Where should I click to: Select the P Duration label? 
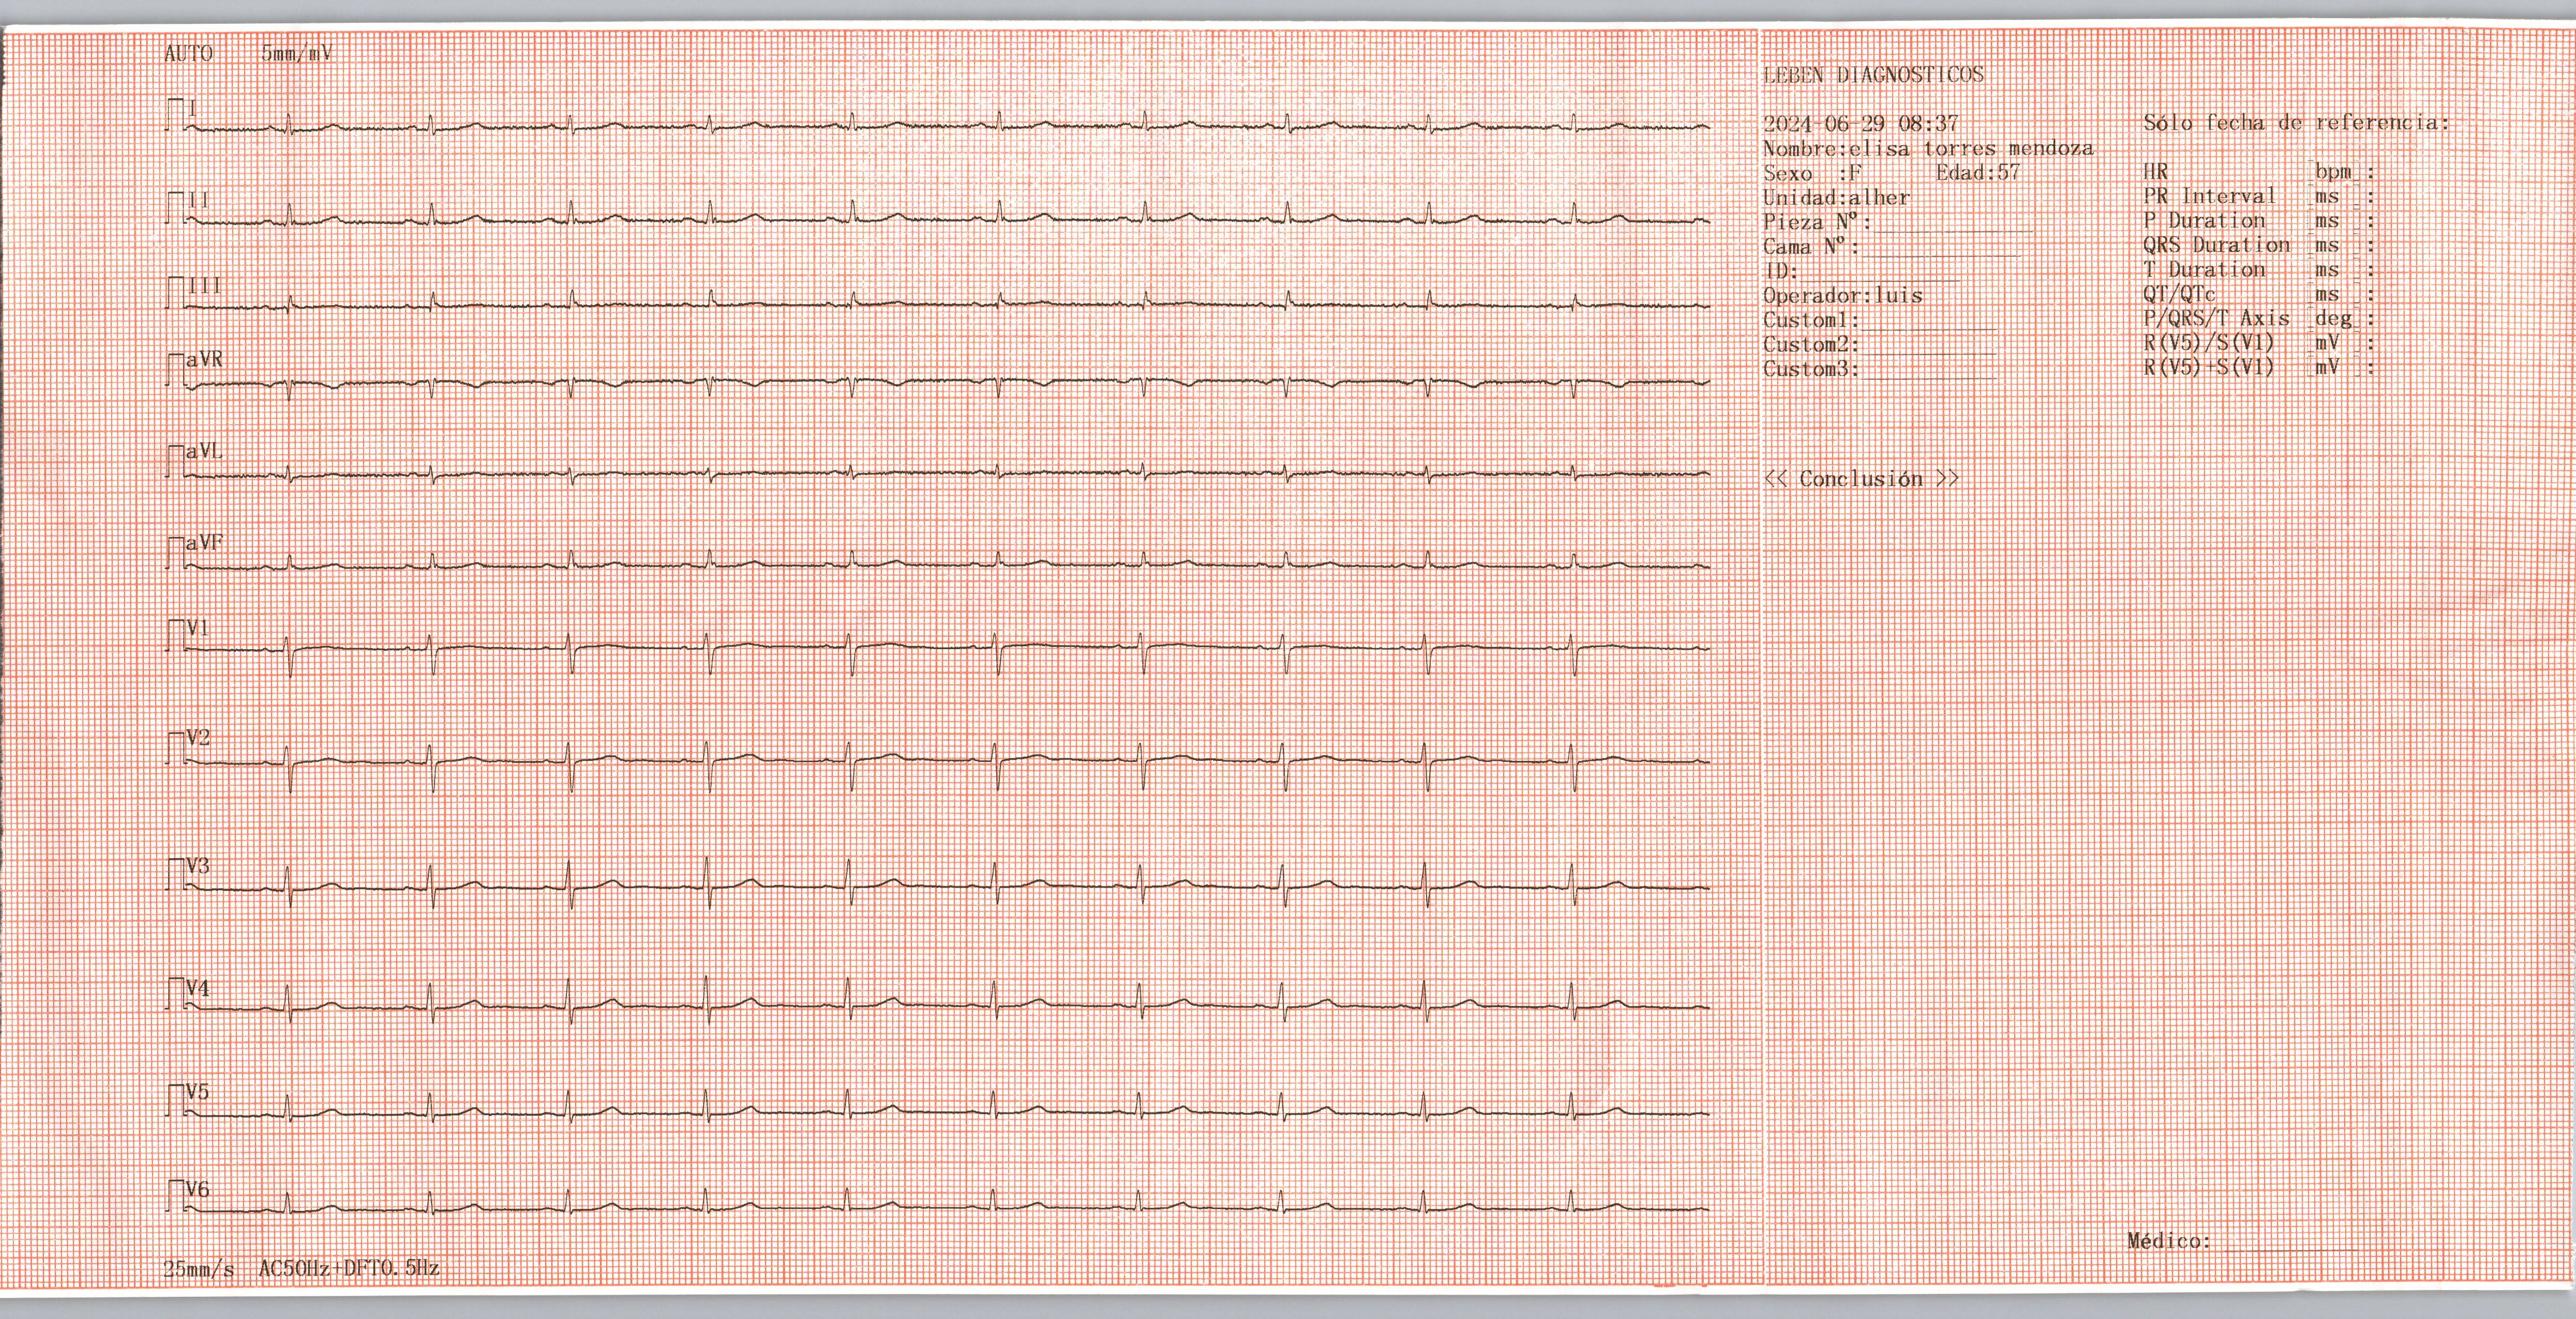(x=2204, y=221)
